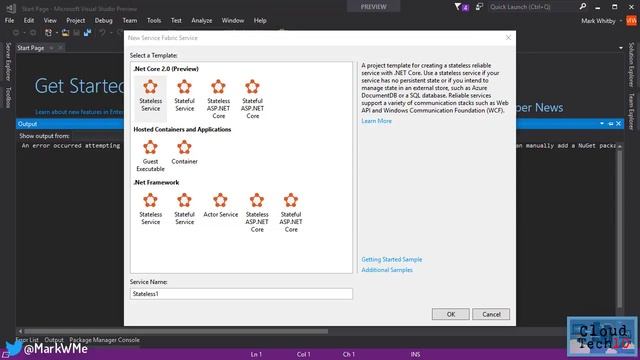
Task: Toggle auto-hide pin on the Output panel
Action: point(611,124)
